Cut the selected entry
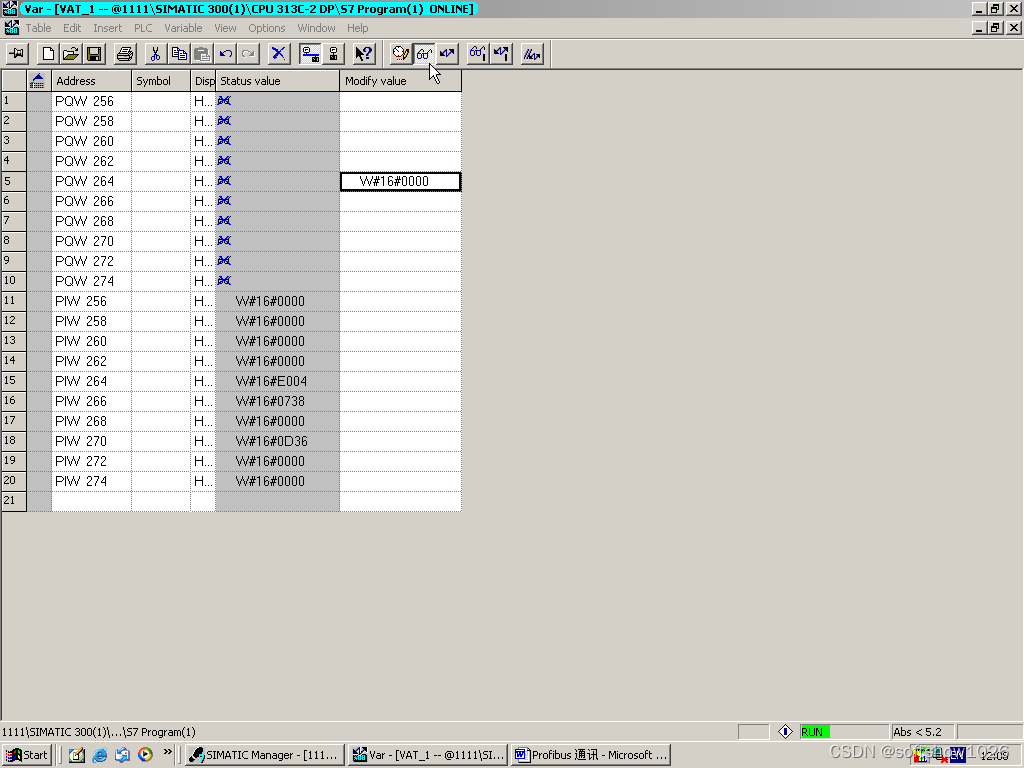Image resolution: width=1024 pixels, height=768 pixels. [155, 54]
